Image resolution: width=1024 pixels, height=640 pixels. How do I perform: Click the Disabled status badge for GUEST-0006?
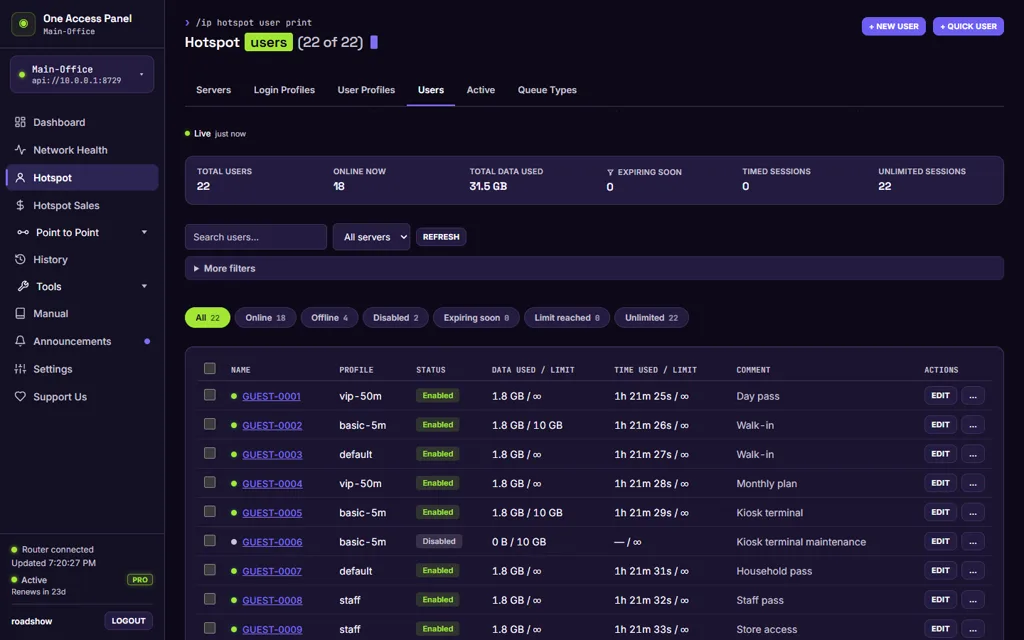click(439, 541)
